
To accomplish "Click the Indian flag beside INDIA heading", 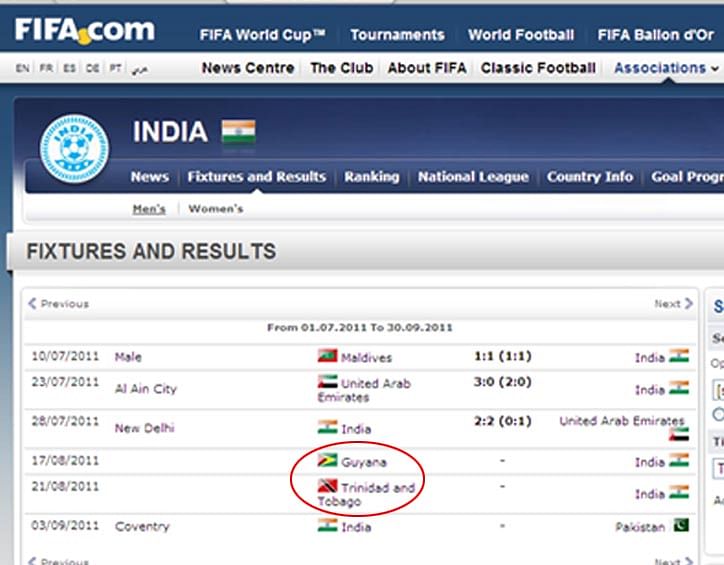I will 238,132.
